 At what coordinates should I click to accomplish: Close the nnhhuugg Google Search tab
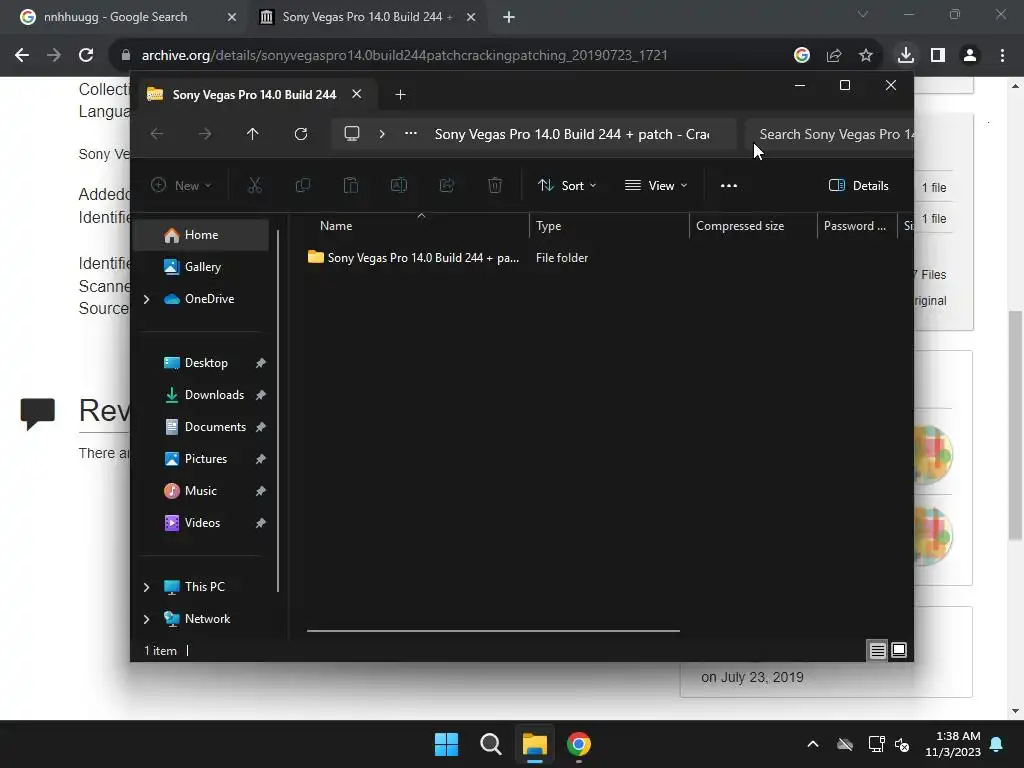pos(232,18)
